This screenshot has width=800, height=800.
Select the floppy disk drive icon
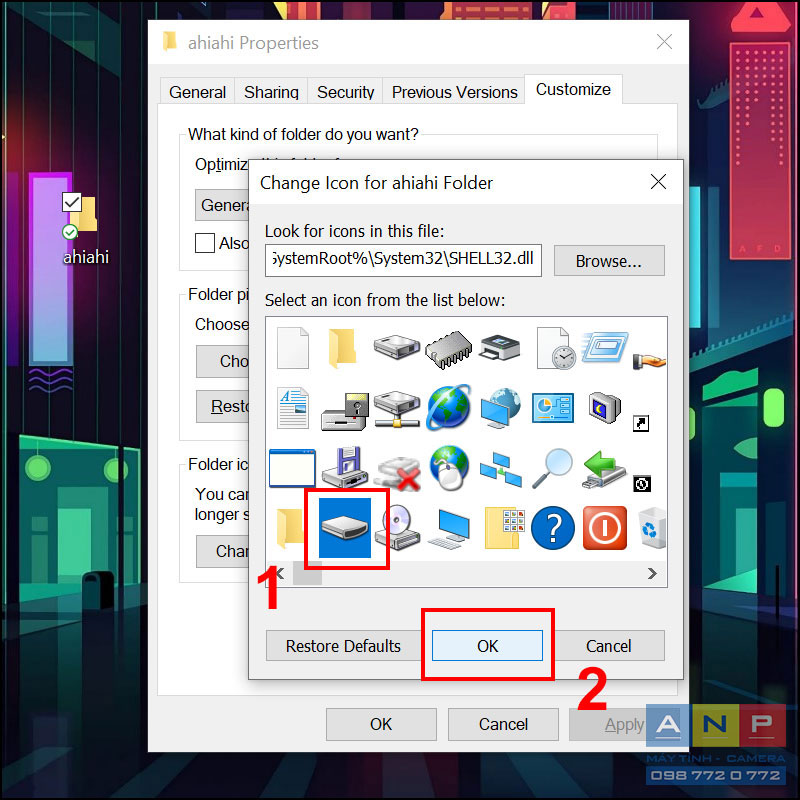345,467
